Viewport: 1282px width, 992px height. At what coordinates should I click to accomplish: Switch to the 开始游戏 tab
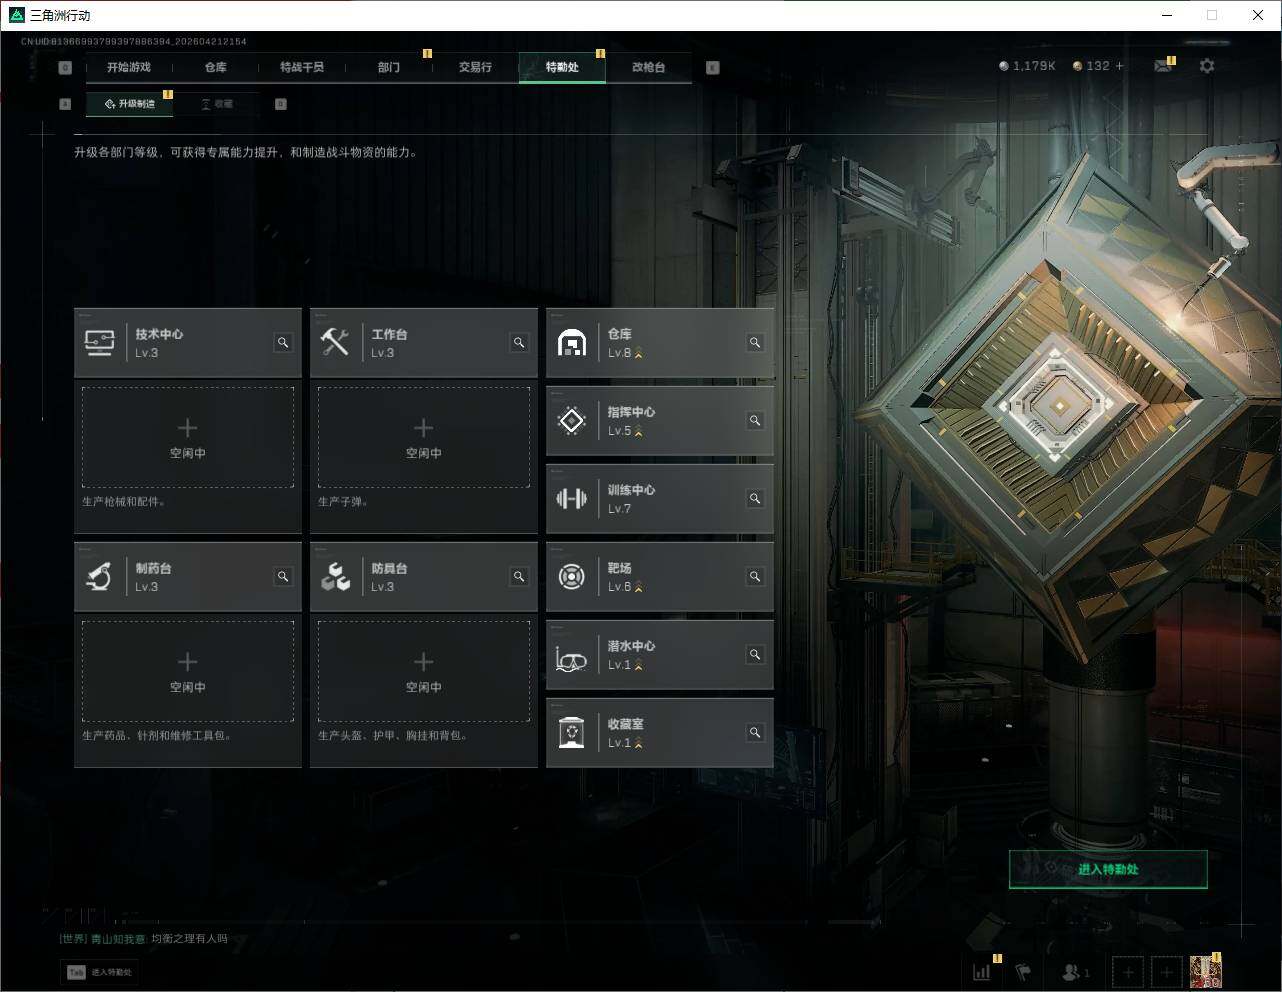(x=129, y=67)
